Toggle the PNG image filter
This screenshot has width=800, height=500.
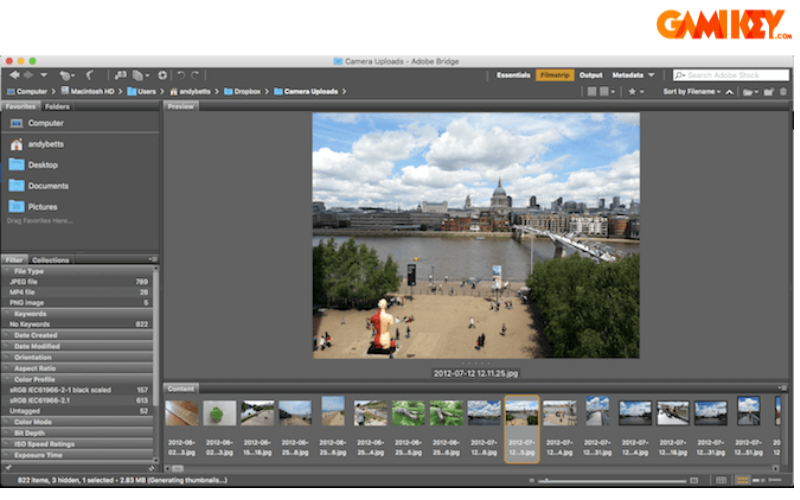coord(78,303)
